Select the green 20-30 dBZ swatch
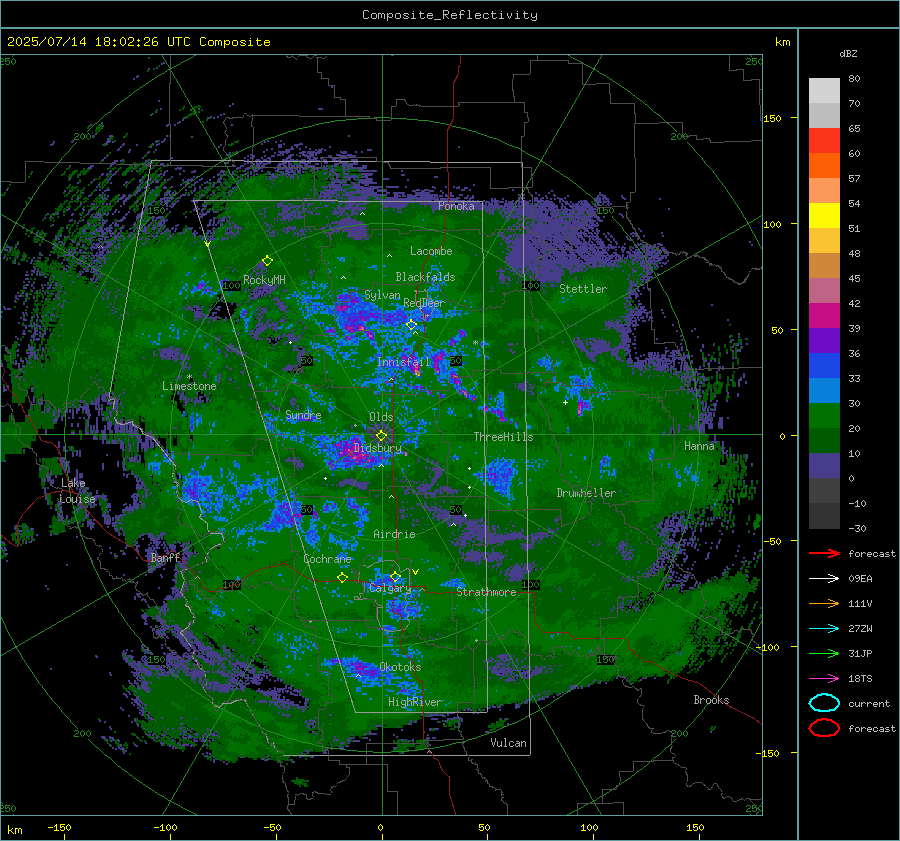900x841 pixels. click(824, 416)
